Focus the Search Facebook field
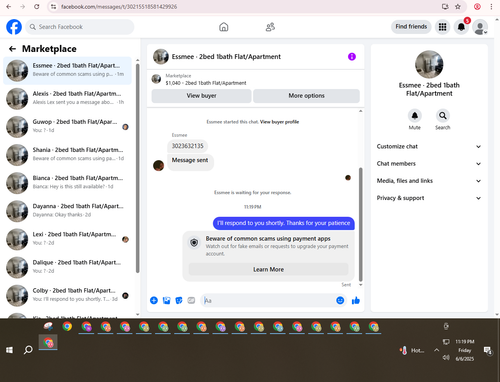 point(80,27)
